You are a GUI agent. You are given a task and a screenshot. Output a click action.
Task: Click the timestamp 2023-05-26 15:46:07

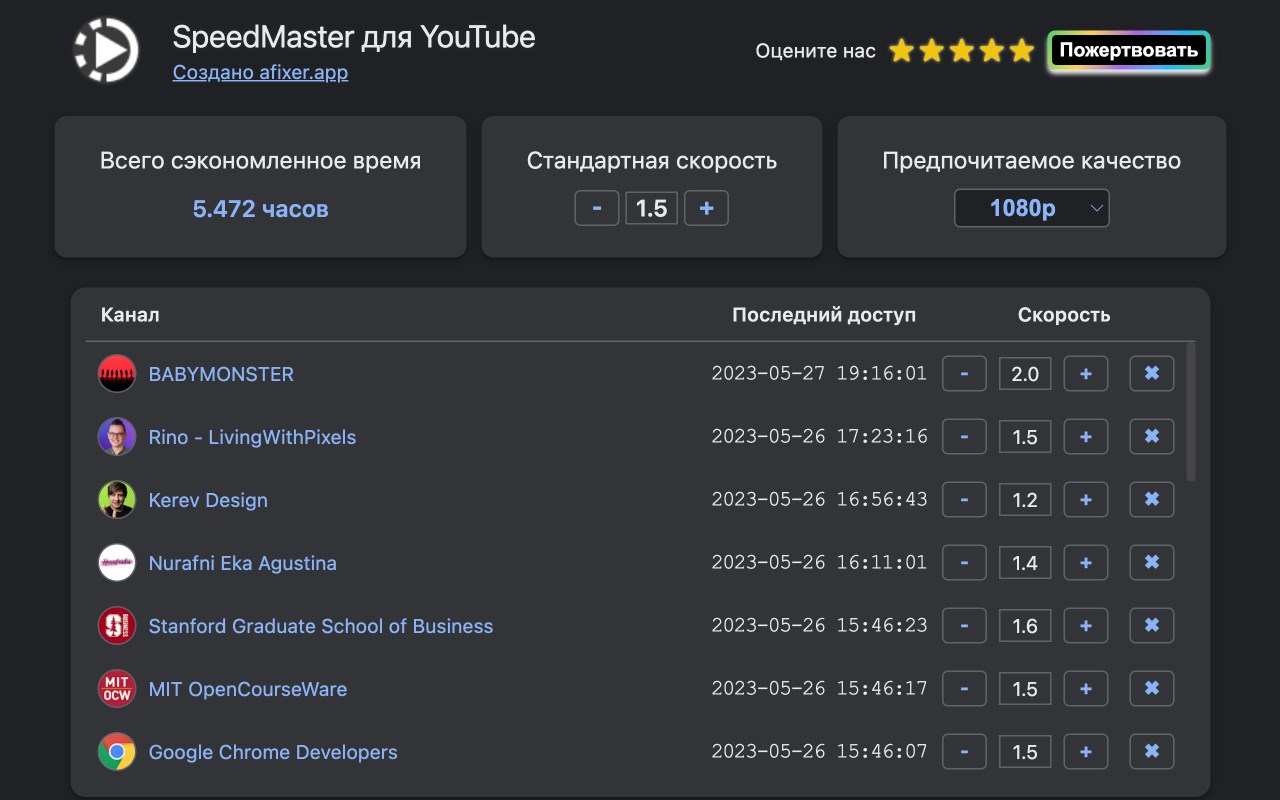[819, 751]
